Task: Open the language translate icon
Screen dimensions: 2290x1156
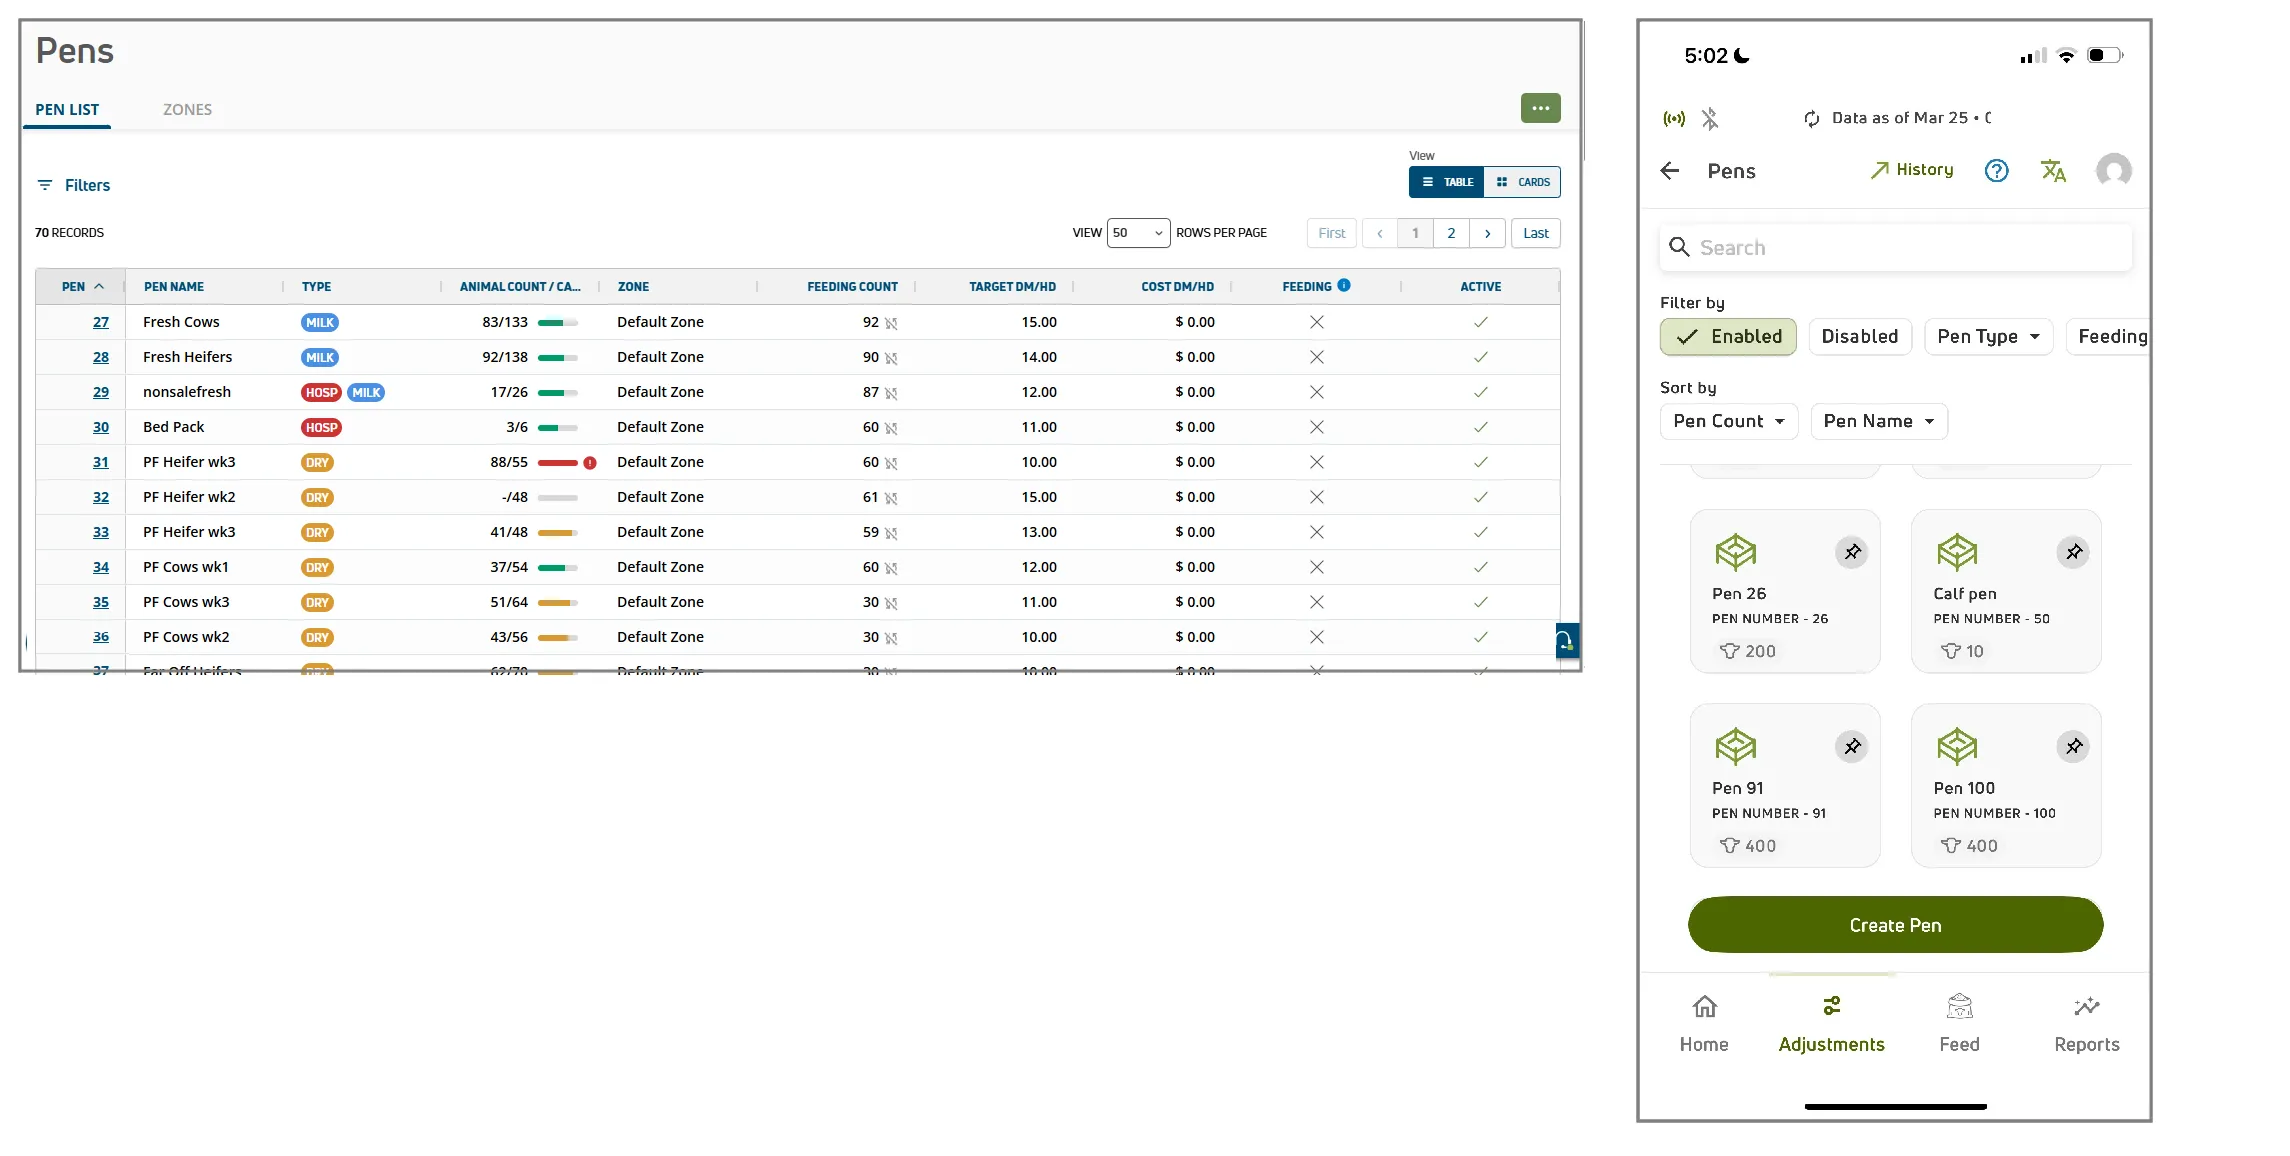Action: (2053, 171)
